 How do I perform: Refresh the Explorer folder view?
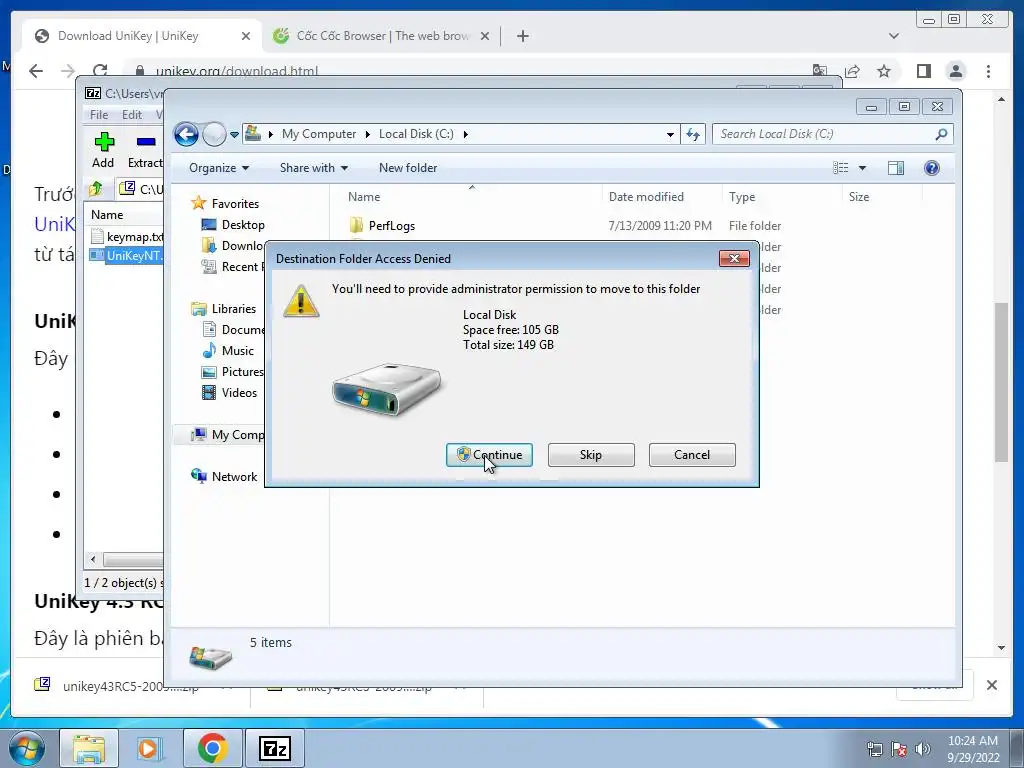[693, 135]
